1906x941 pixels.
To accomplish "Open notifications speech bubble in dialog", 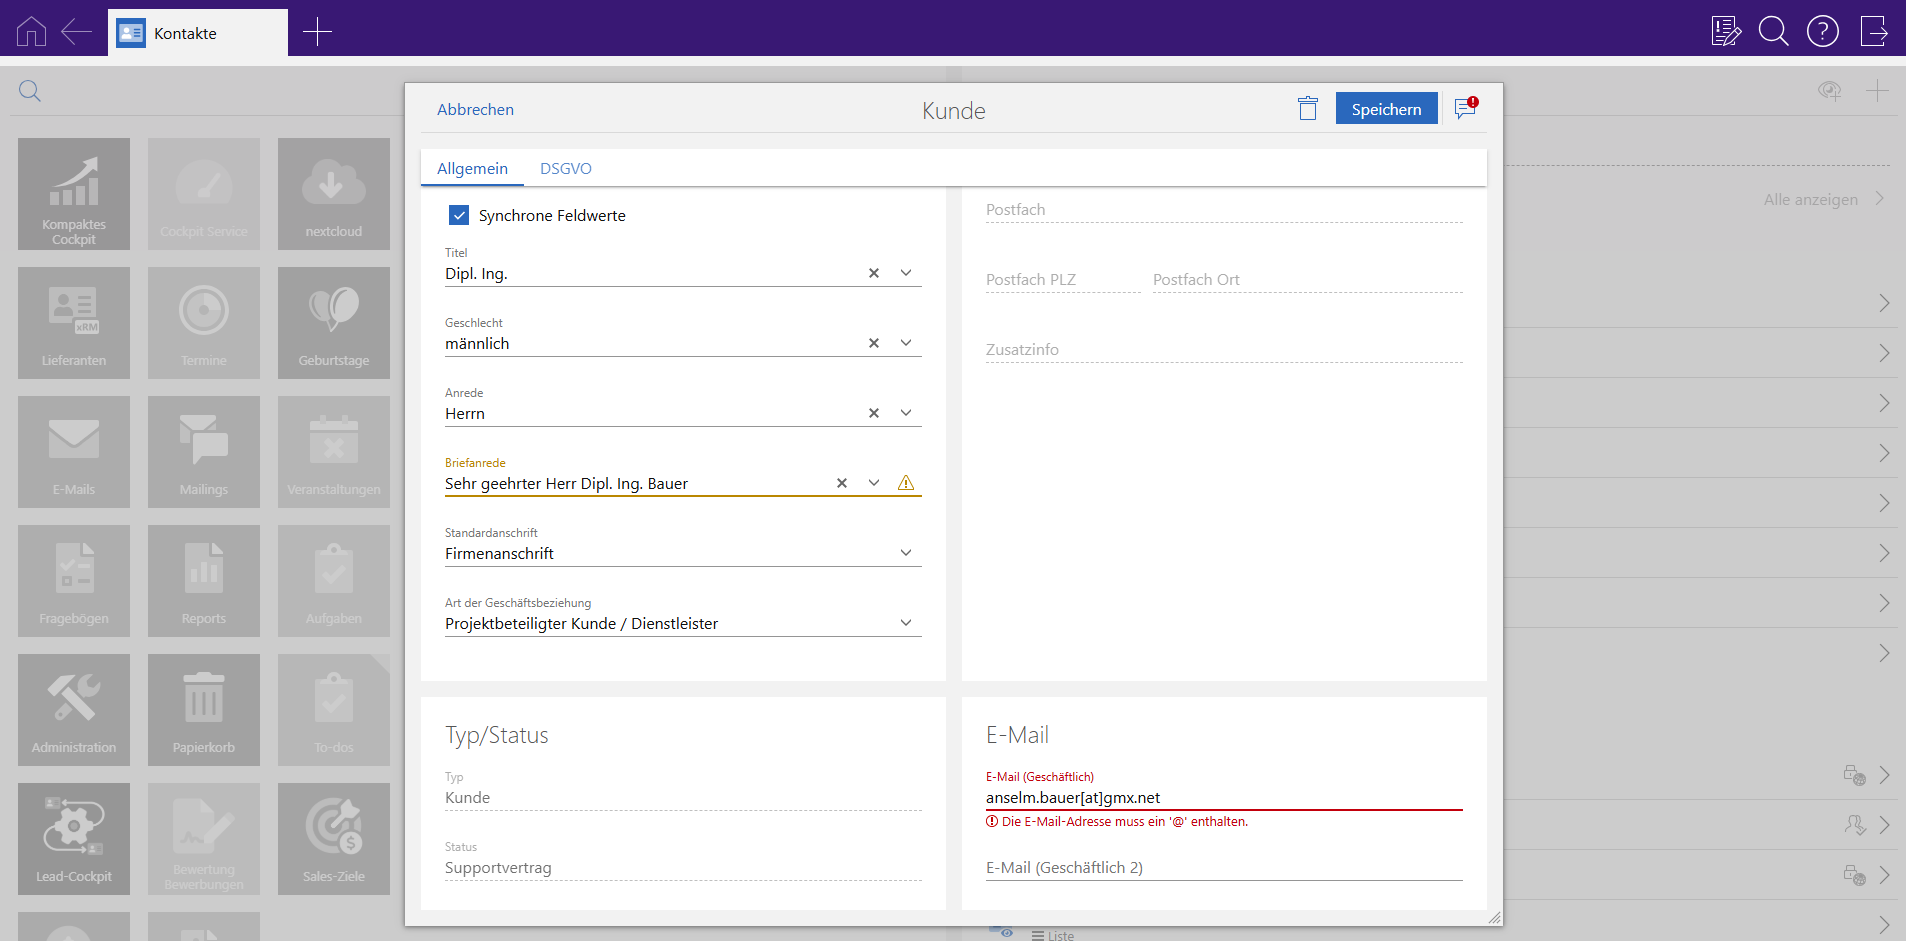I will [1466, 108].
